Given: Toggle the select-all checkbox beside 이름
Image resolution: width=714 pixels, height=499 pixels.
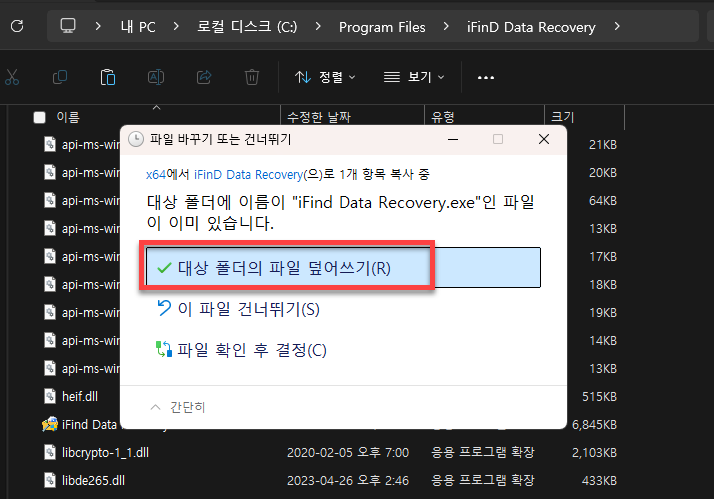Looking at the screenshot, I should click(x=40, y=117).
